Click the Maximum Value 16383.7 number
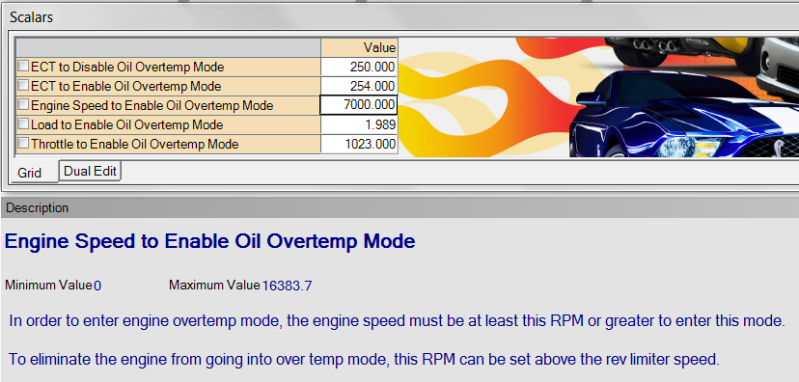 [287, 286]
